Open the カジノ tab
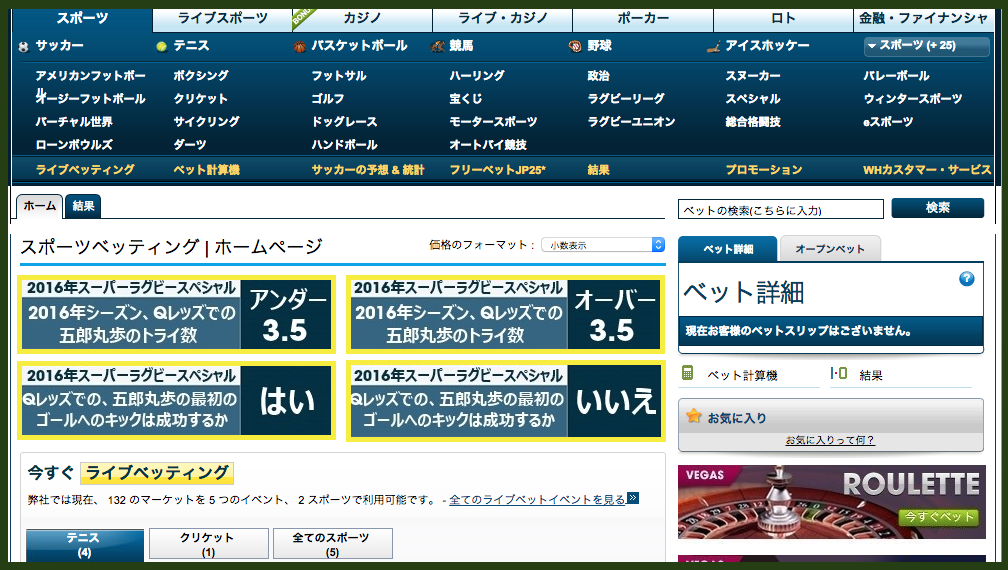The width and height of the screenshot is (1008, 570). [x=363, y=19]
